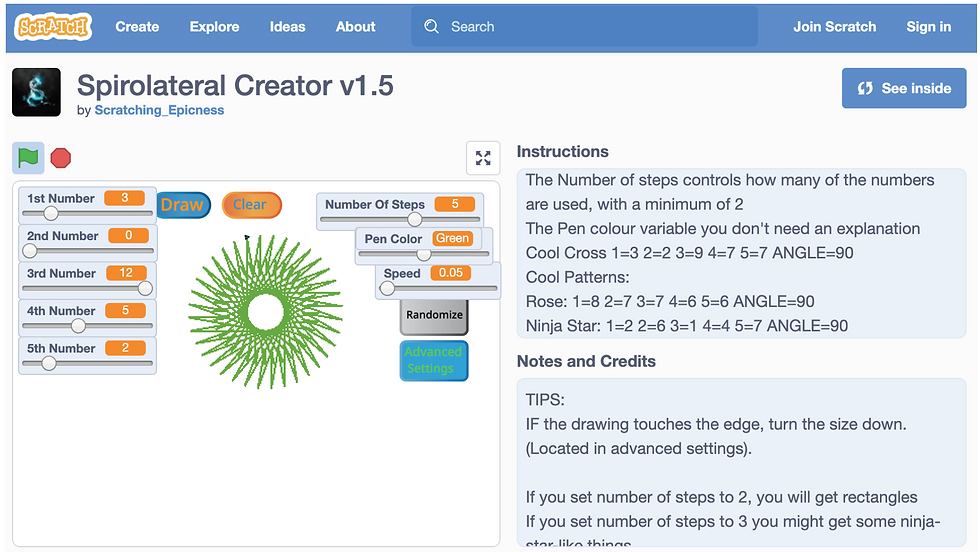Screen dimensions: 980x552
Task: Click the 5th Number slider handle
Action: 49,363
